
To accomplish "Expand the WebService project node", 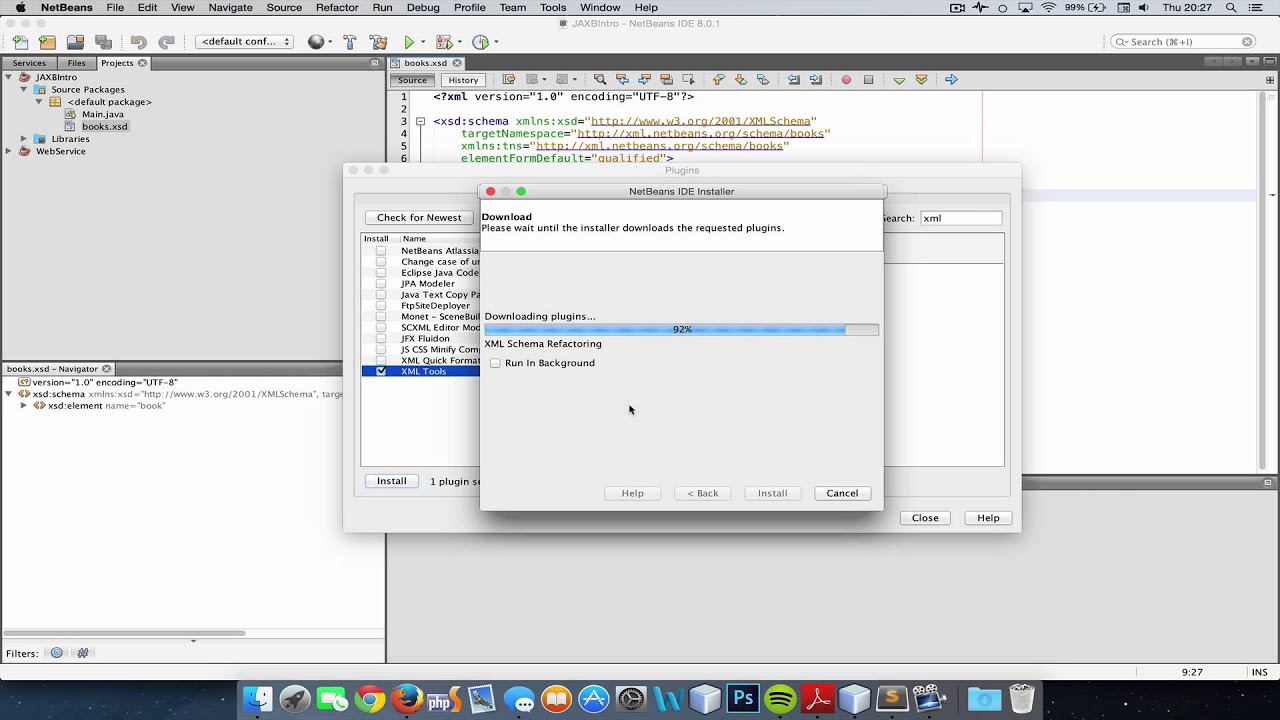I will pyautogui.click(x=9, y=151).
